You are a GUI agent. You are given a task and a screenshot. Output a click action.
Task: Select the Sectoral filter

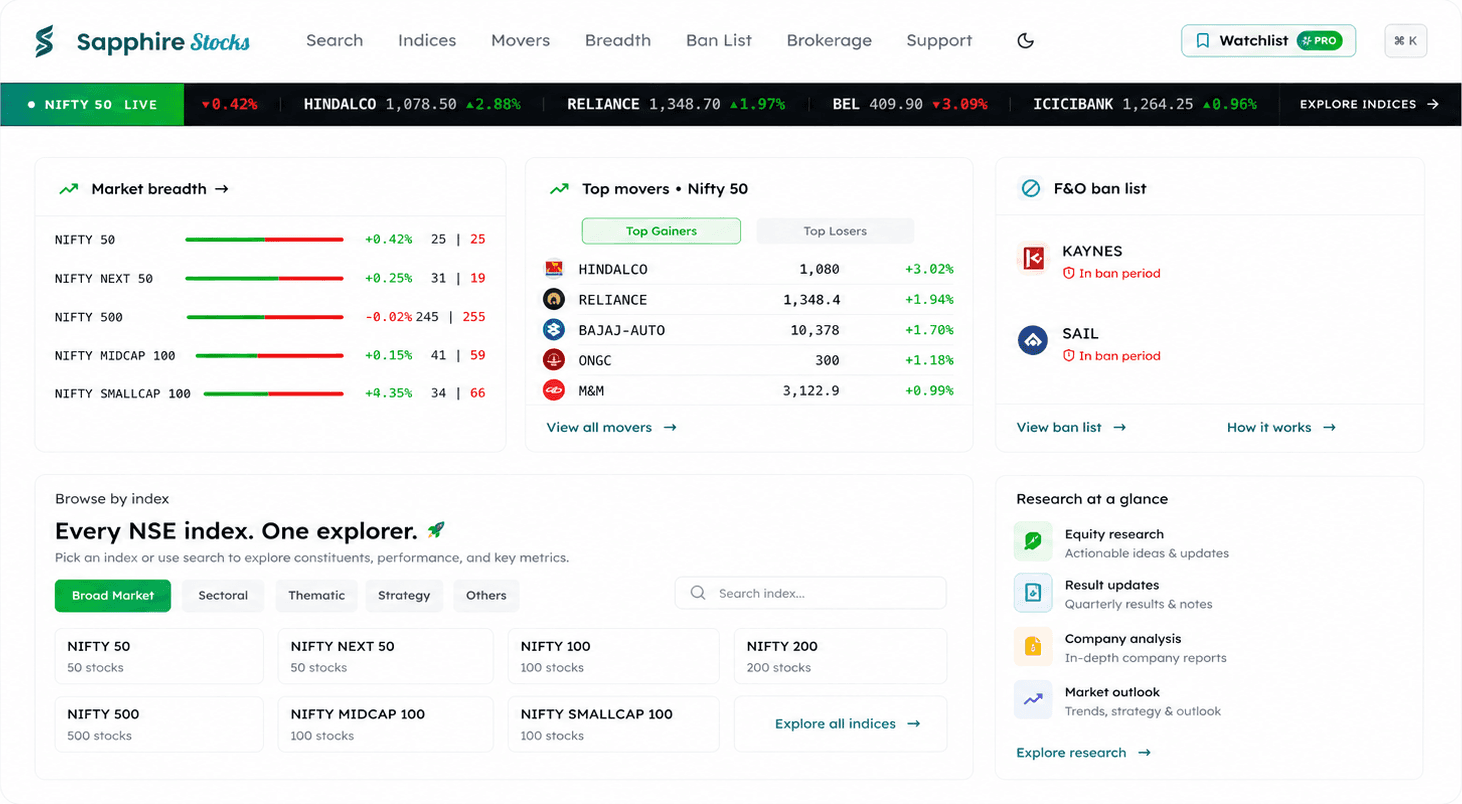(x=223, y=595)
